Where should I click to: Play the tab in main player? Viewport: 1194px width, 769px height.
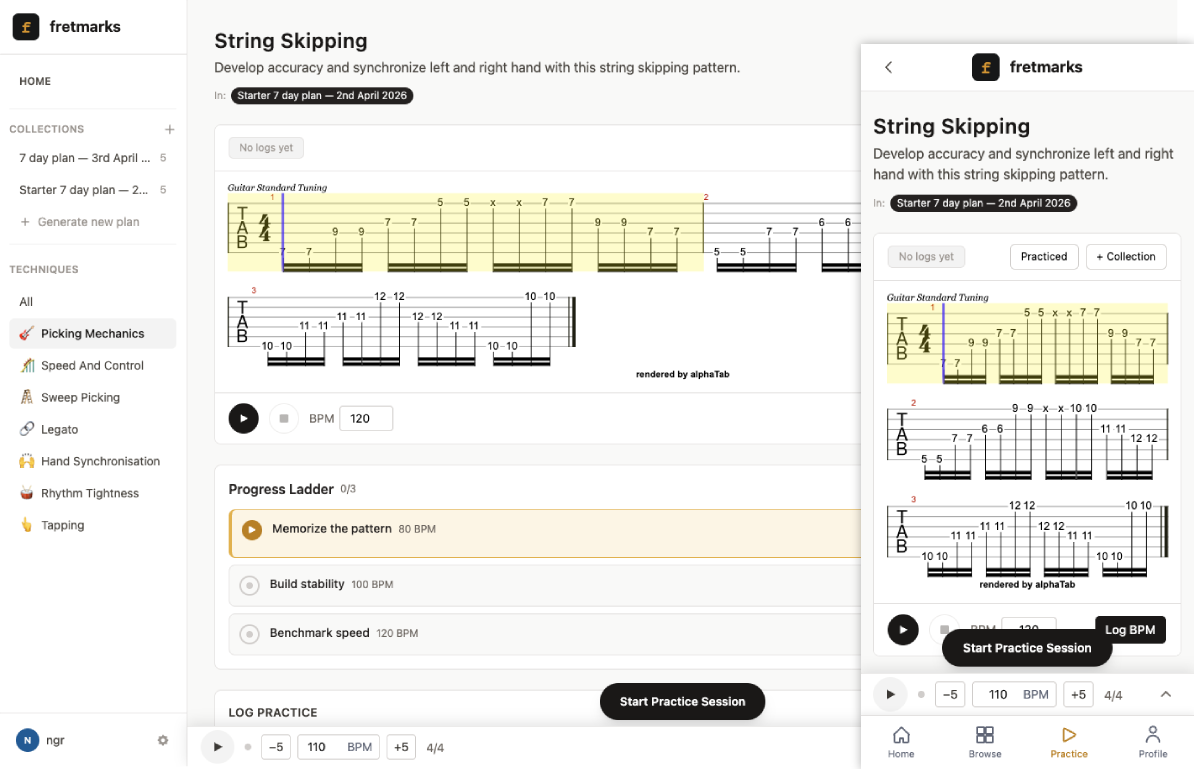[x=243, y=418]
